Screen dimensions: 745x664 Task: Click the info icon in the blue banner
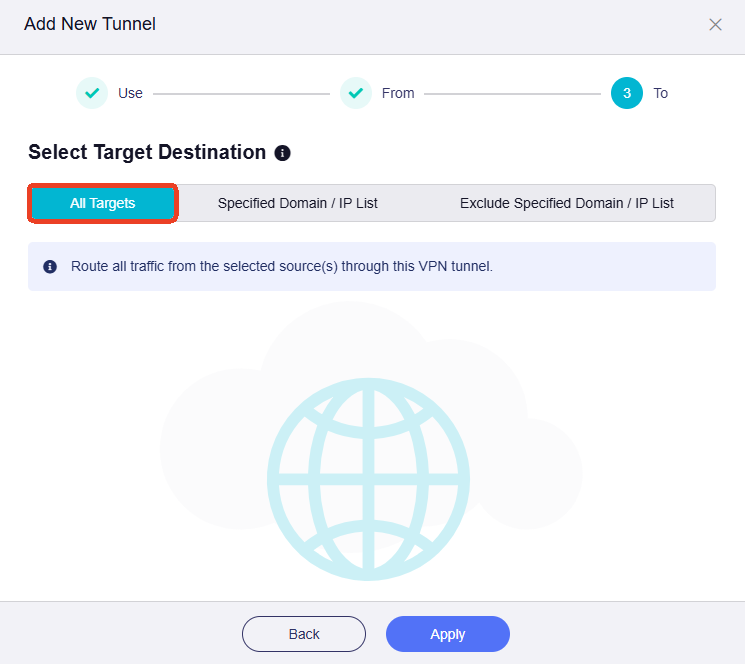[50, 267]
